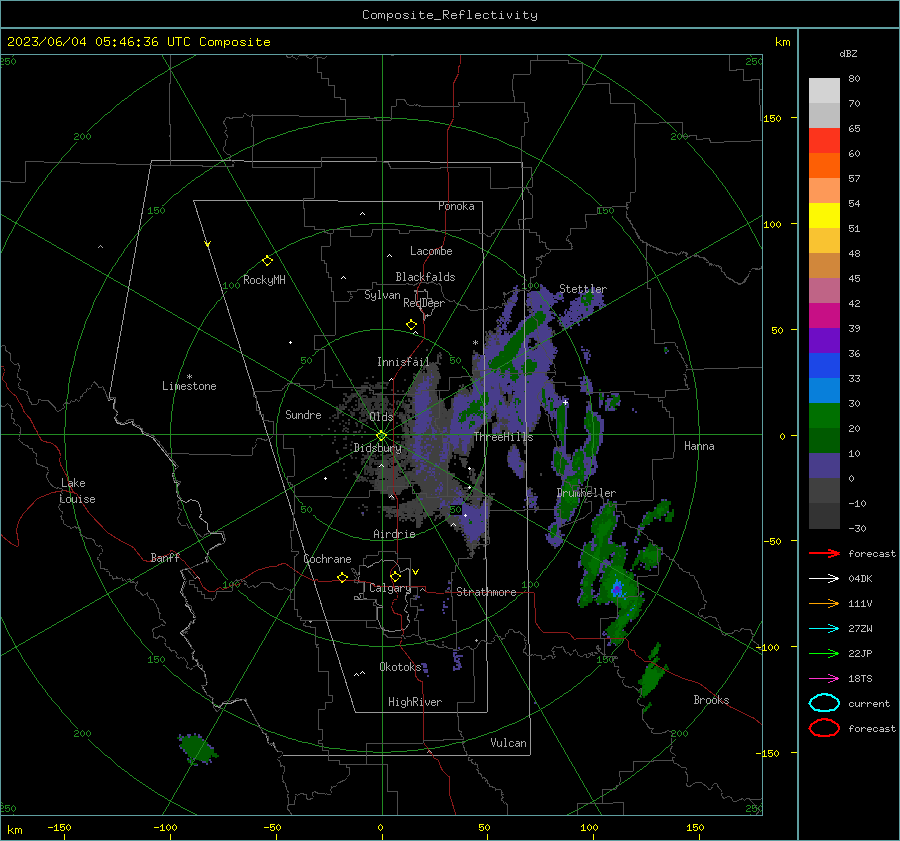The image size is (900, 841).
Task: Click the yellow diamond marker above Calgary
Action: coord(395,576)
